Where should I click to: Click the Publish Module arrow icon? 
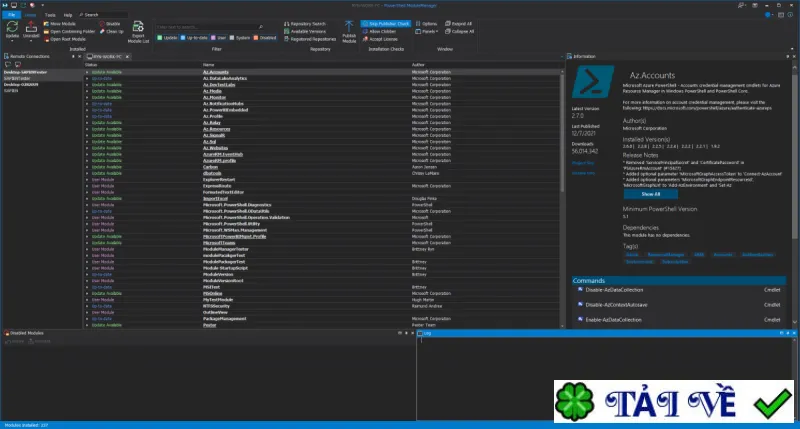pos(349,27)
